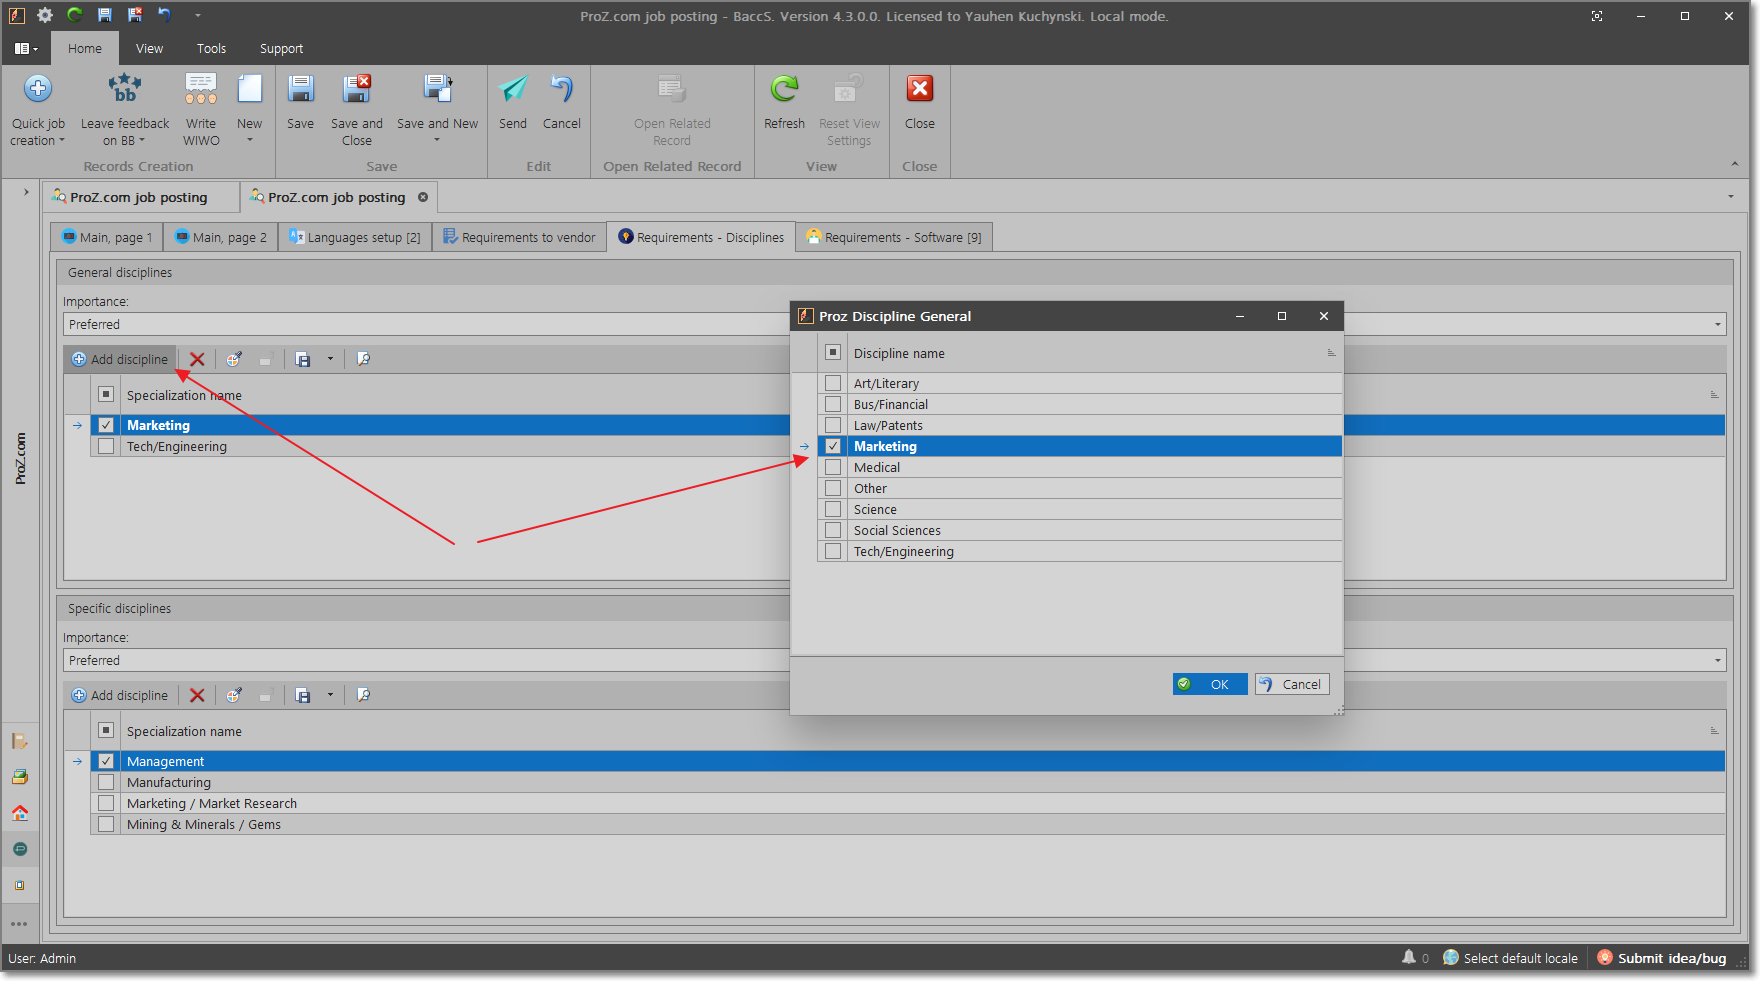Viewport: 1760px width, 981px height.
Task: Open save layout dropdown arrow in General disciplines
Action: pos(330,359)
